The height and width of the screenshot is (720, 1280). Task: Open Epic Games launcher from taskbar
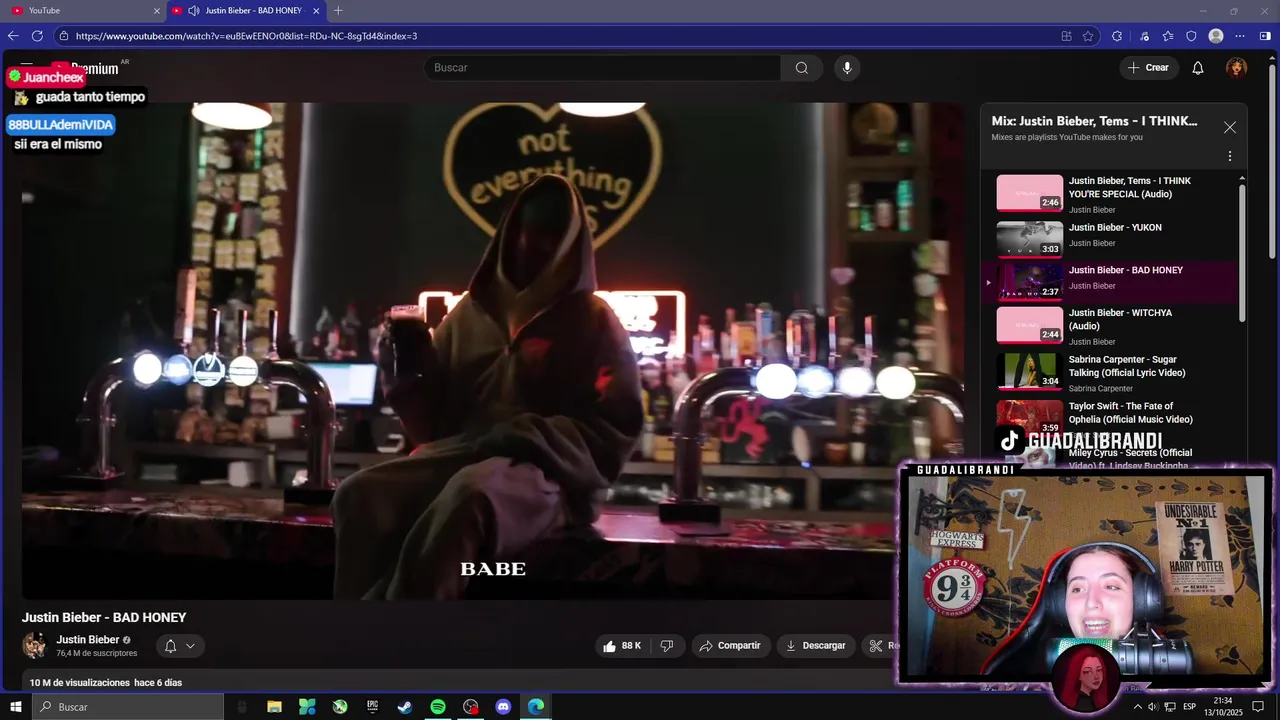[372, 707]
